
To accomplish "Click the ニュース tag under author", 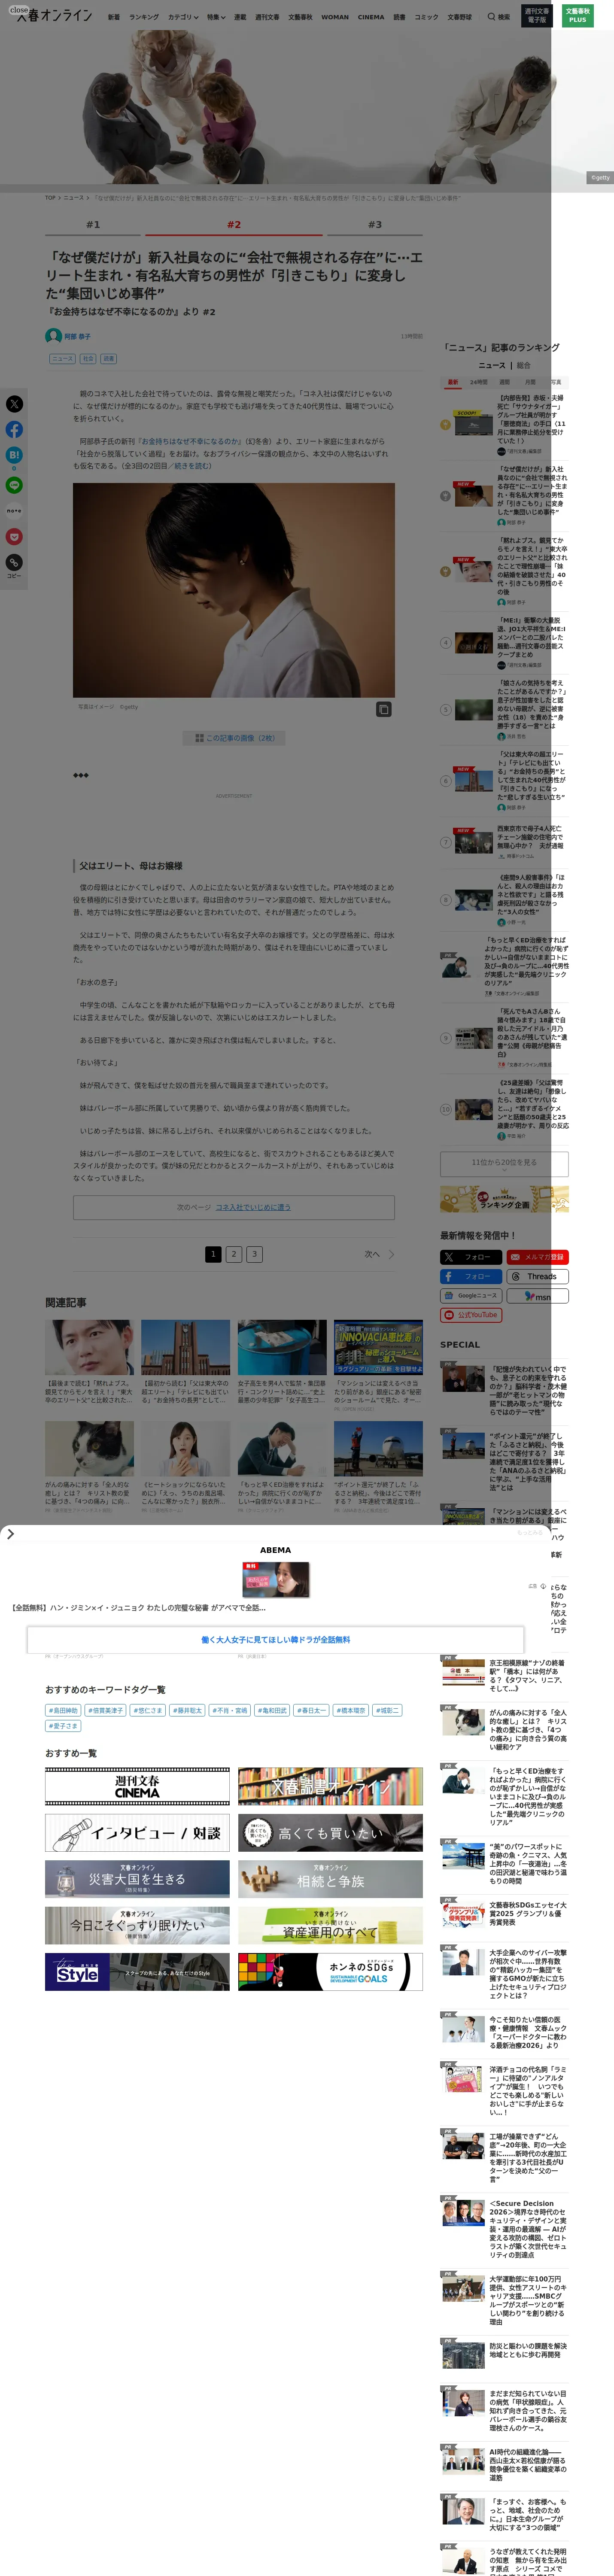I will click(62, 358).
